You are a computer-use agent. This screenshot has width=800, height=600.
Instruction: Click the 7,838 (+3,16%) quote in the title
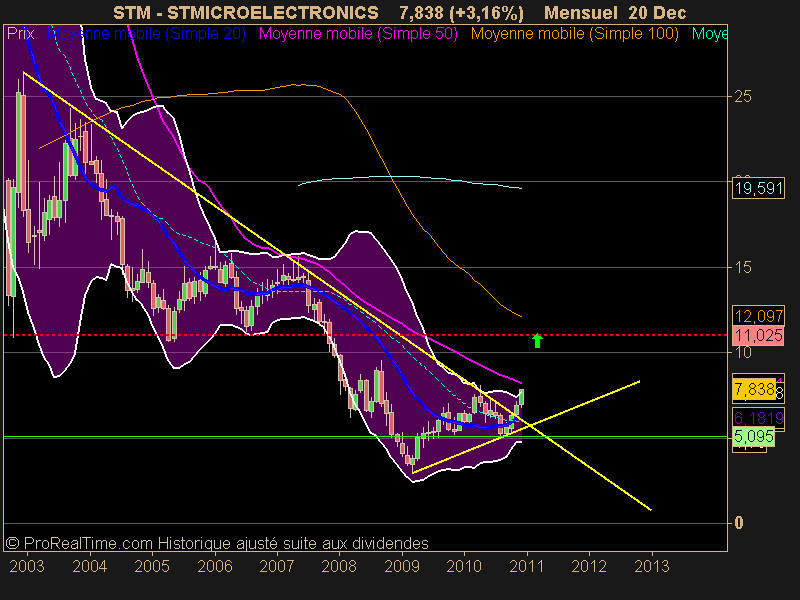pos(461,12)
